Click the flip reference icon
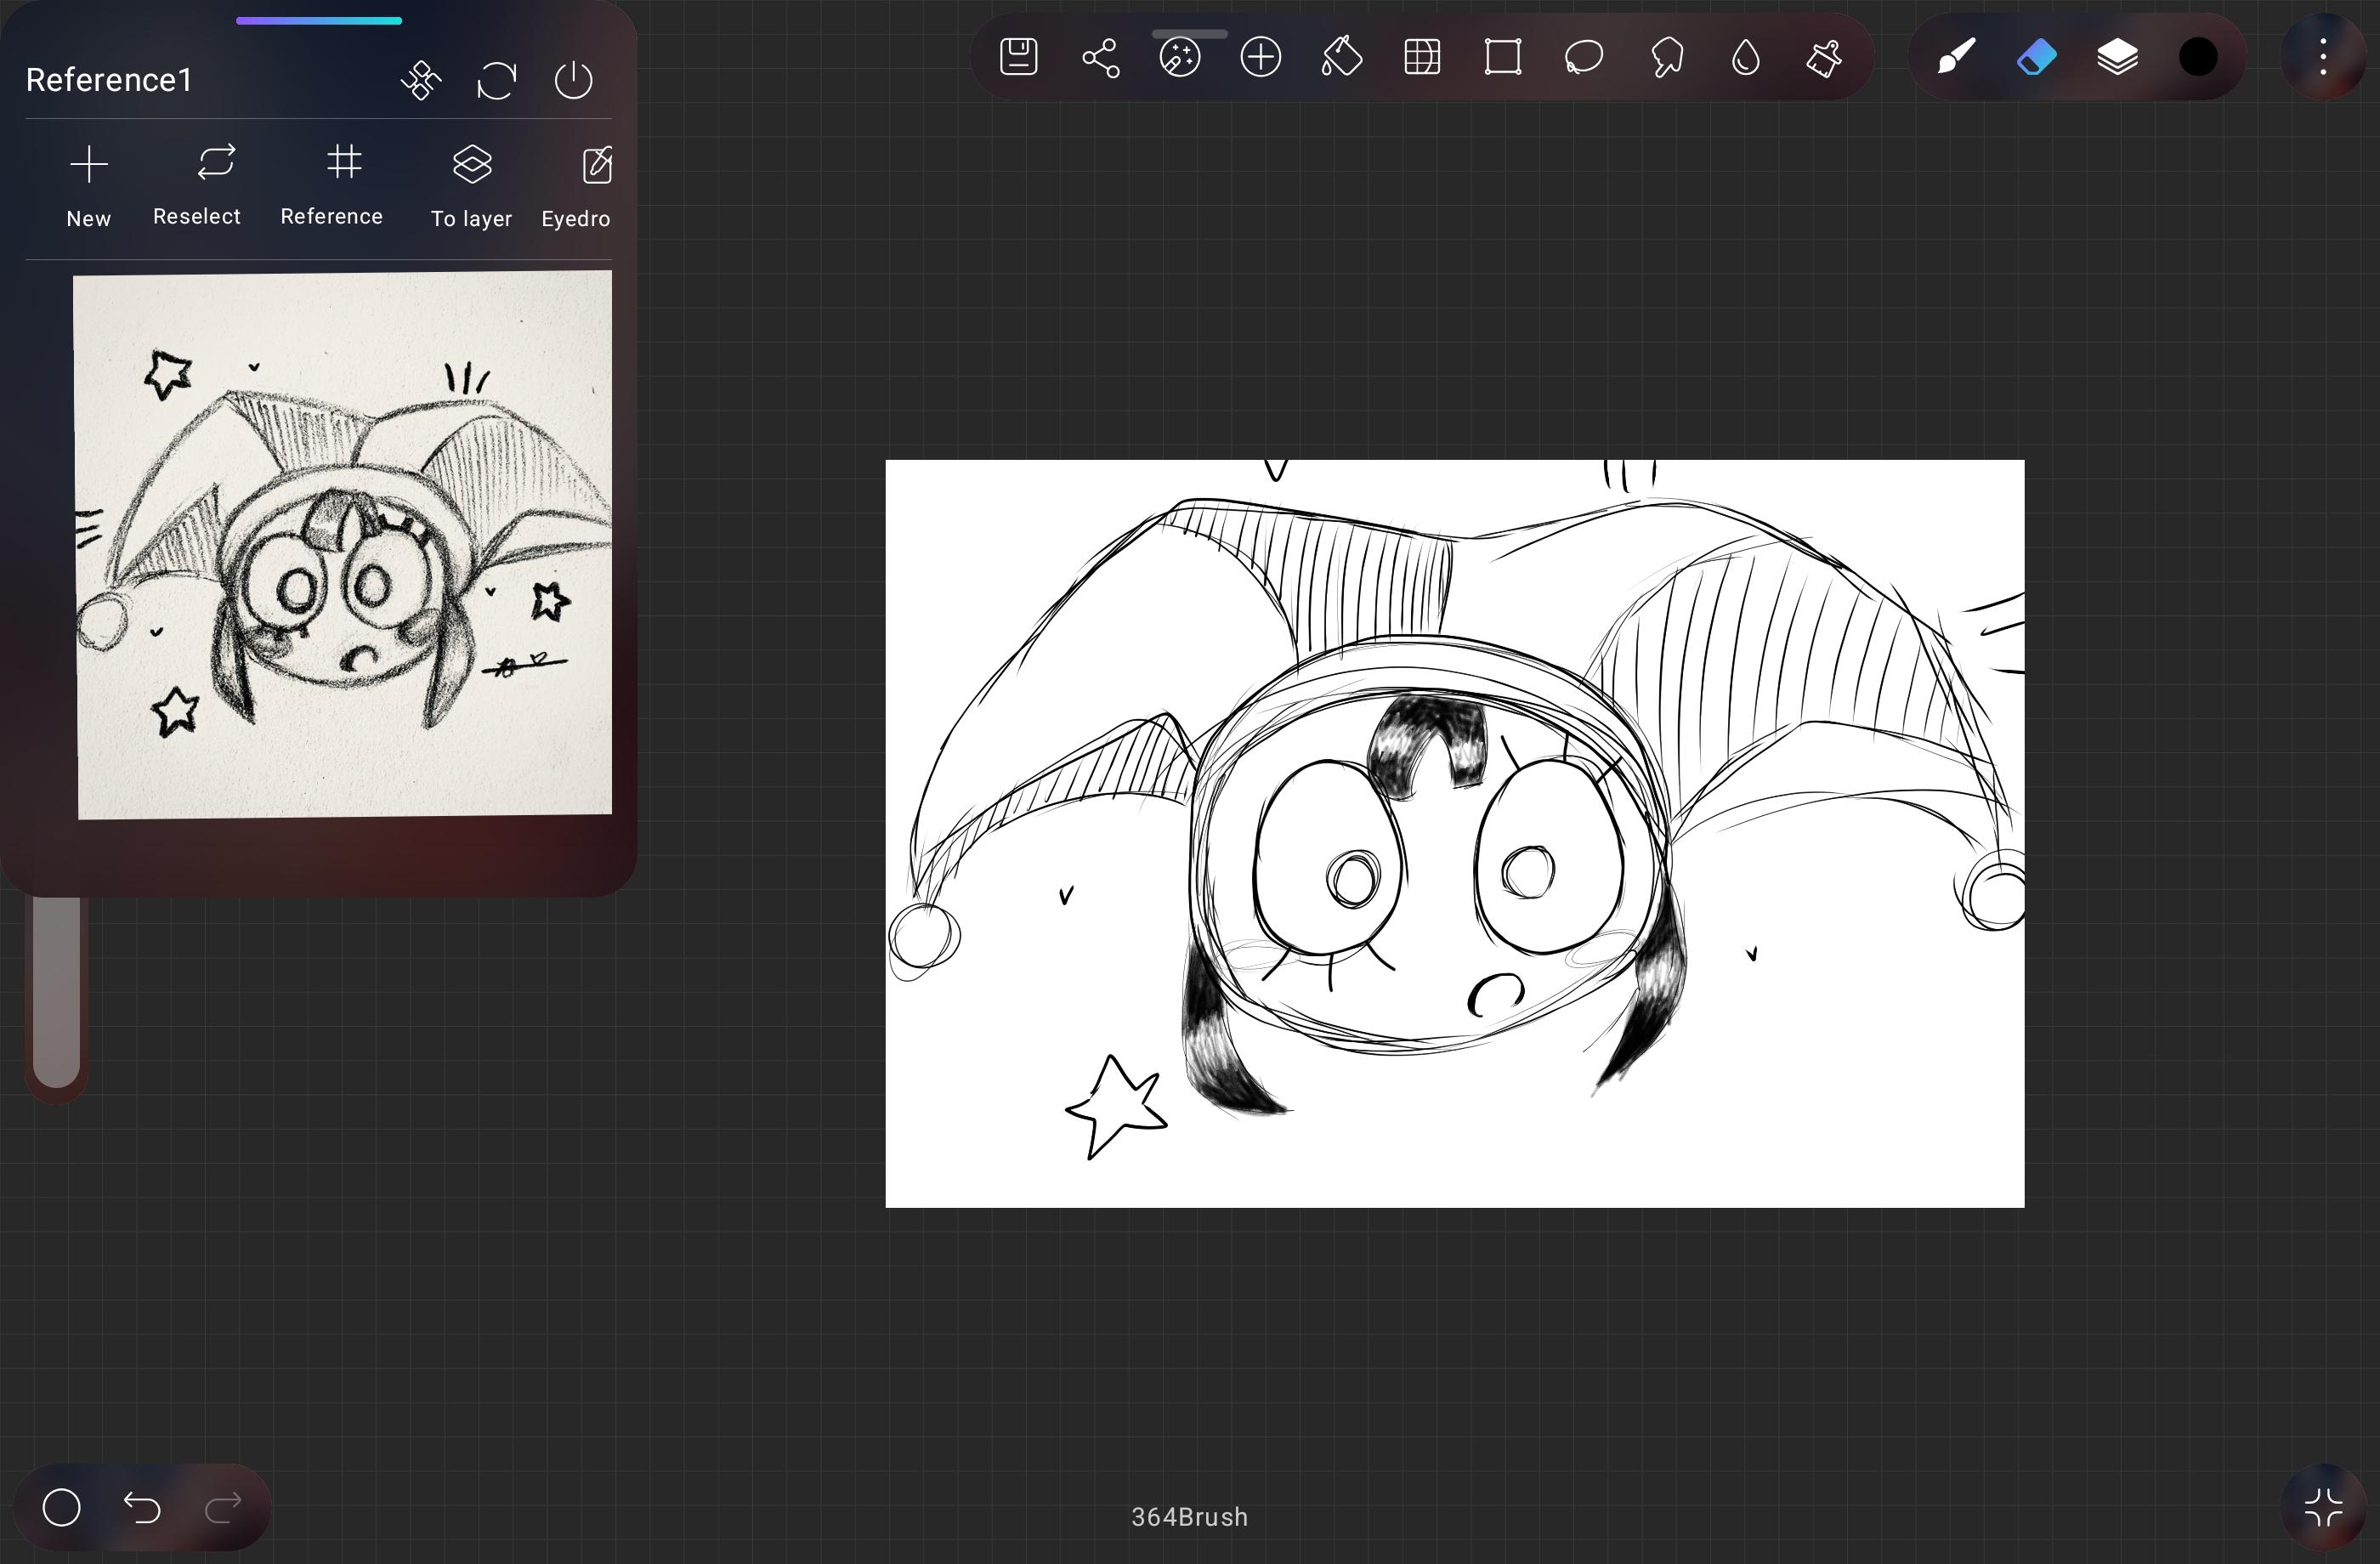The width and height of the screenshot is (2380, 1564). click(421, 80)
